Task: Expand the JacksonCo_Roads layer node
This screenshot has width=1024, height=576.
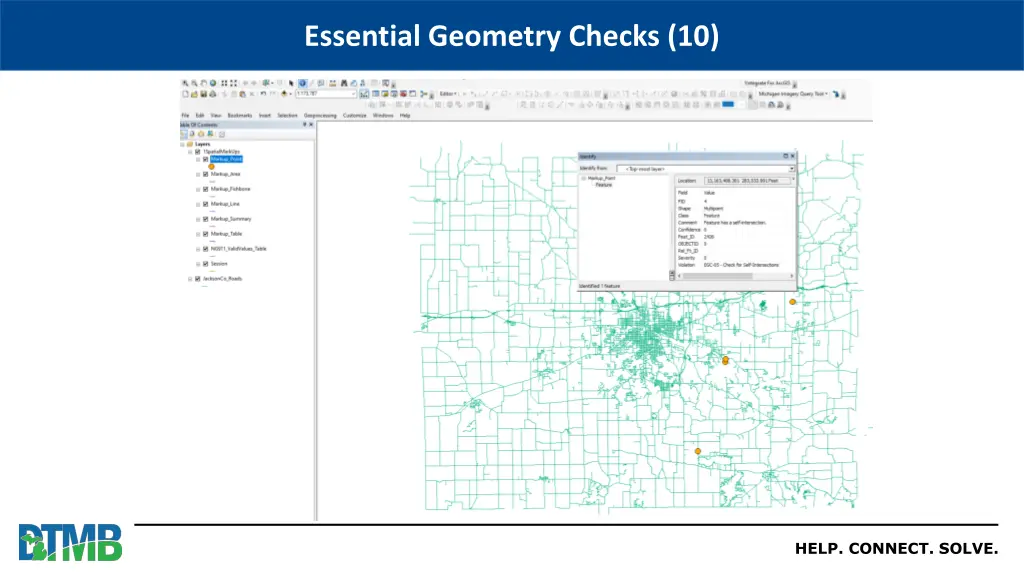Action: (x=190, y=279)
